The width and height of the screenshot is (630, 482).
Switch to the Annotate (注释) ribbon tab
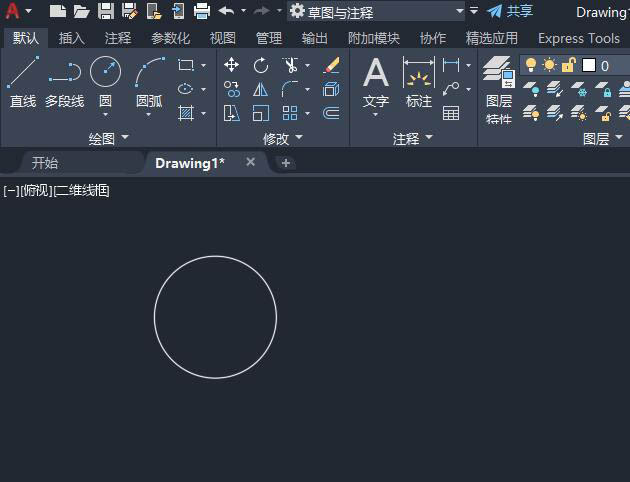[118, 39]
